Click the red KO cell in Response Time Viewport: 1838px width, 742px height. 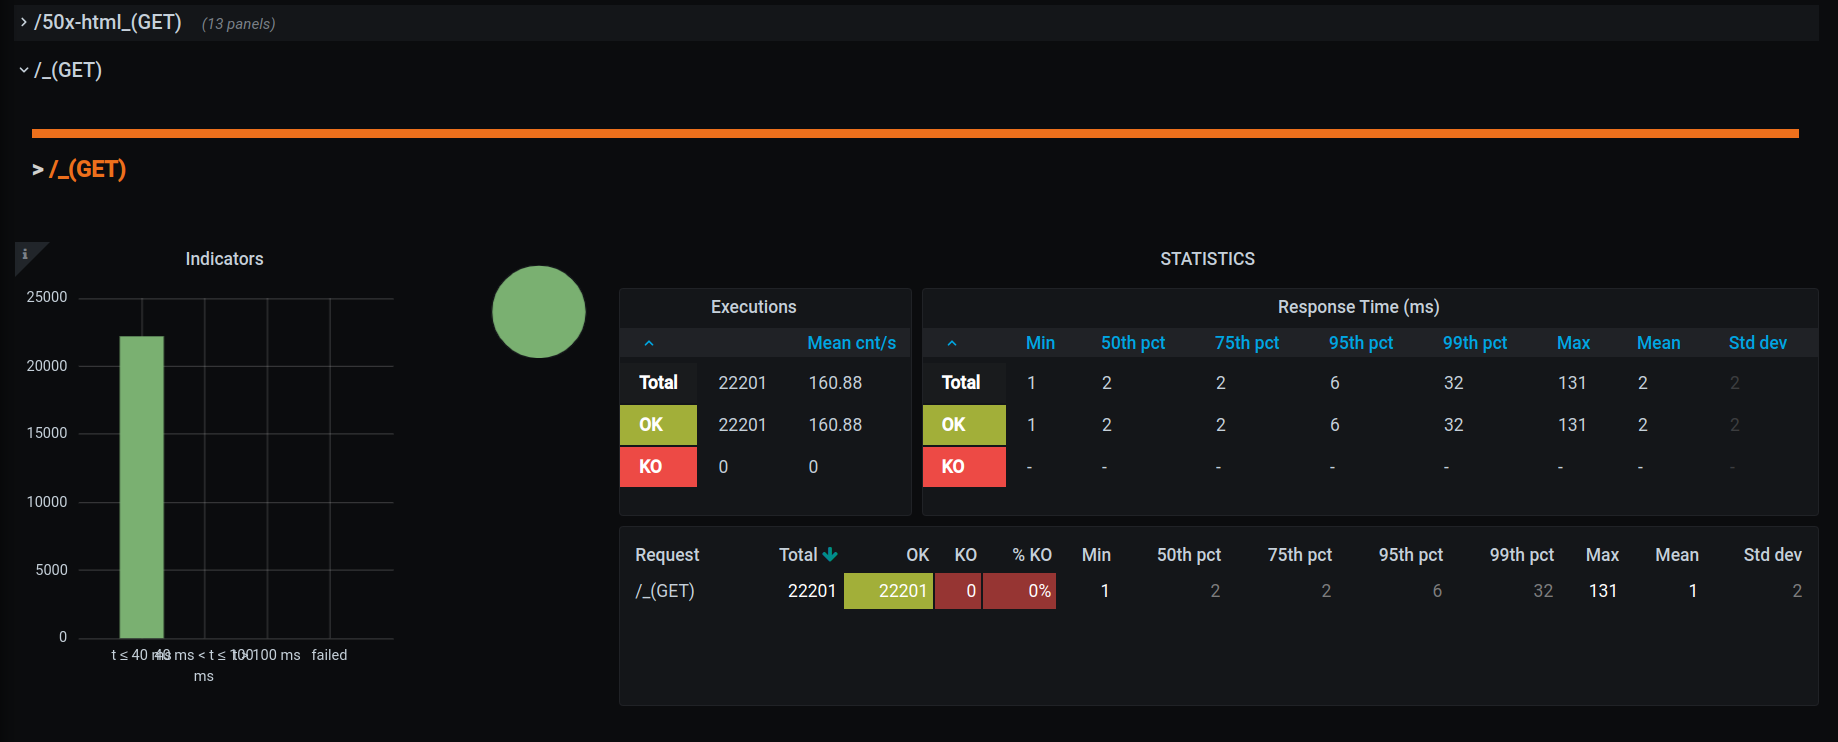(964, 467)
